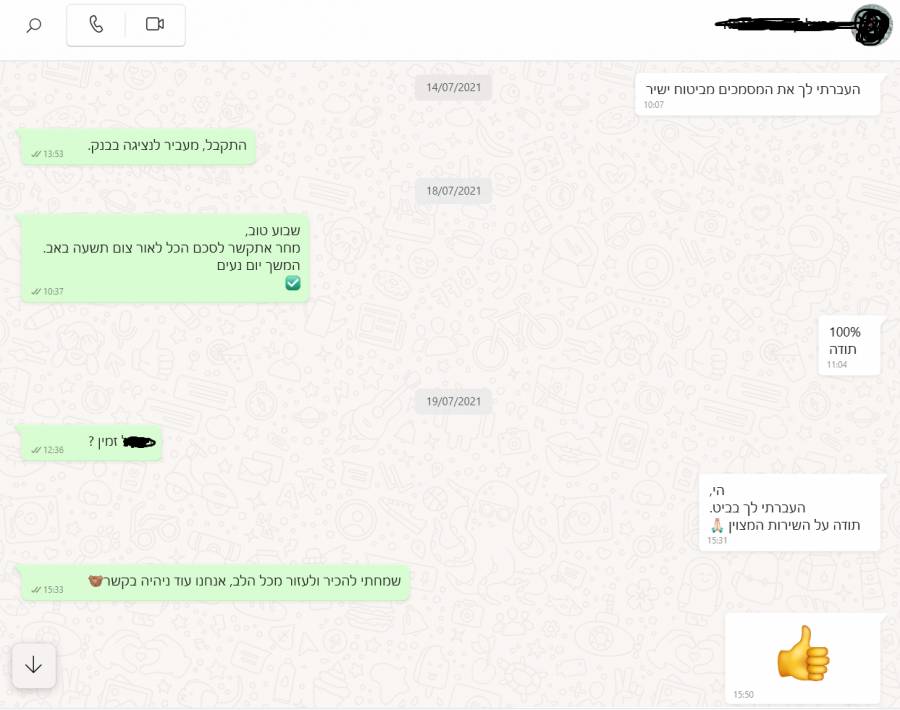Click the שבוע טוב message bubble
This screenshot has height=710, width=900.
tap(165, 258)
